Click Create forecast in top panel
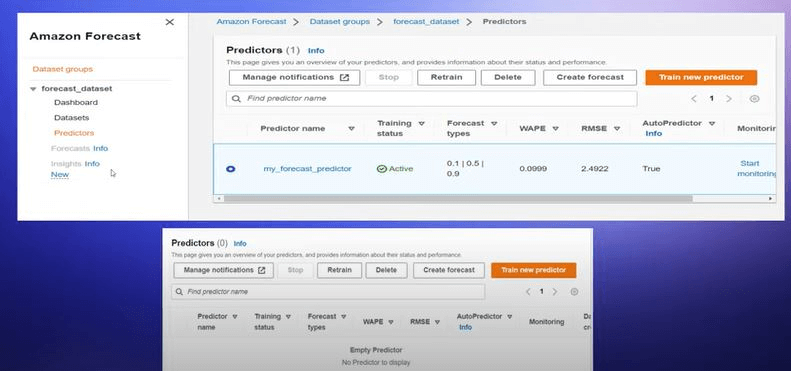This screenshot has height=371, width=791. [x=590, y=77]
